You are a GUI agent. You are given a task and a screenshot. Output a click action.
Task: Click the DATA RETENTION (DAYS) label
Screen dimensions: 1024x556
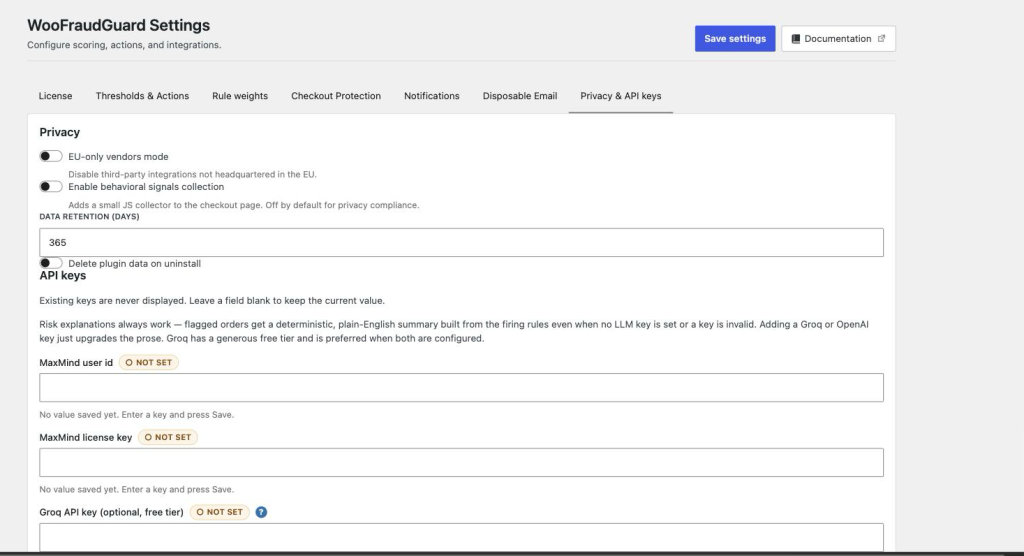pos(89,217)
